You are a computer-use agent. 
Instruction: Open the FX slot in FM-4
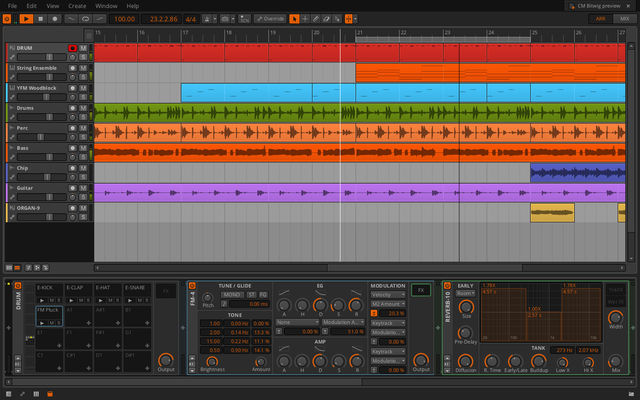click(x=421, y=290)
